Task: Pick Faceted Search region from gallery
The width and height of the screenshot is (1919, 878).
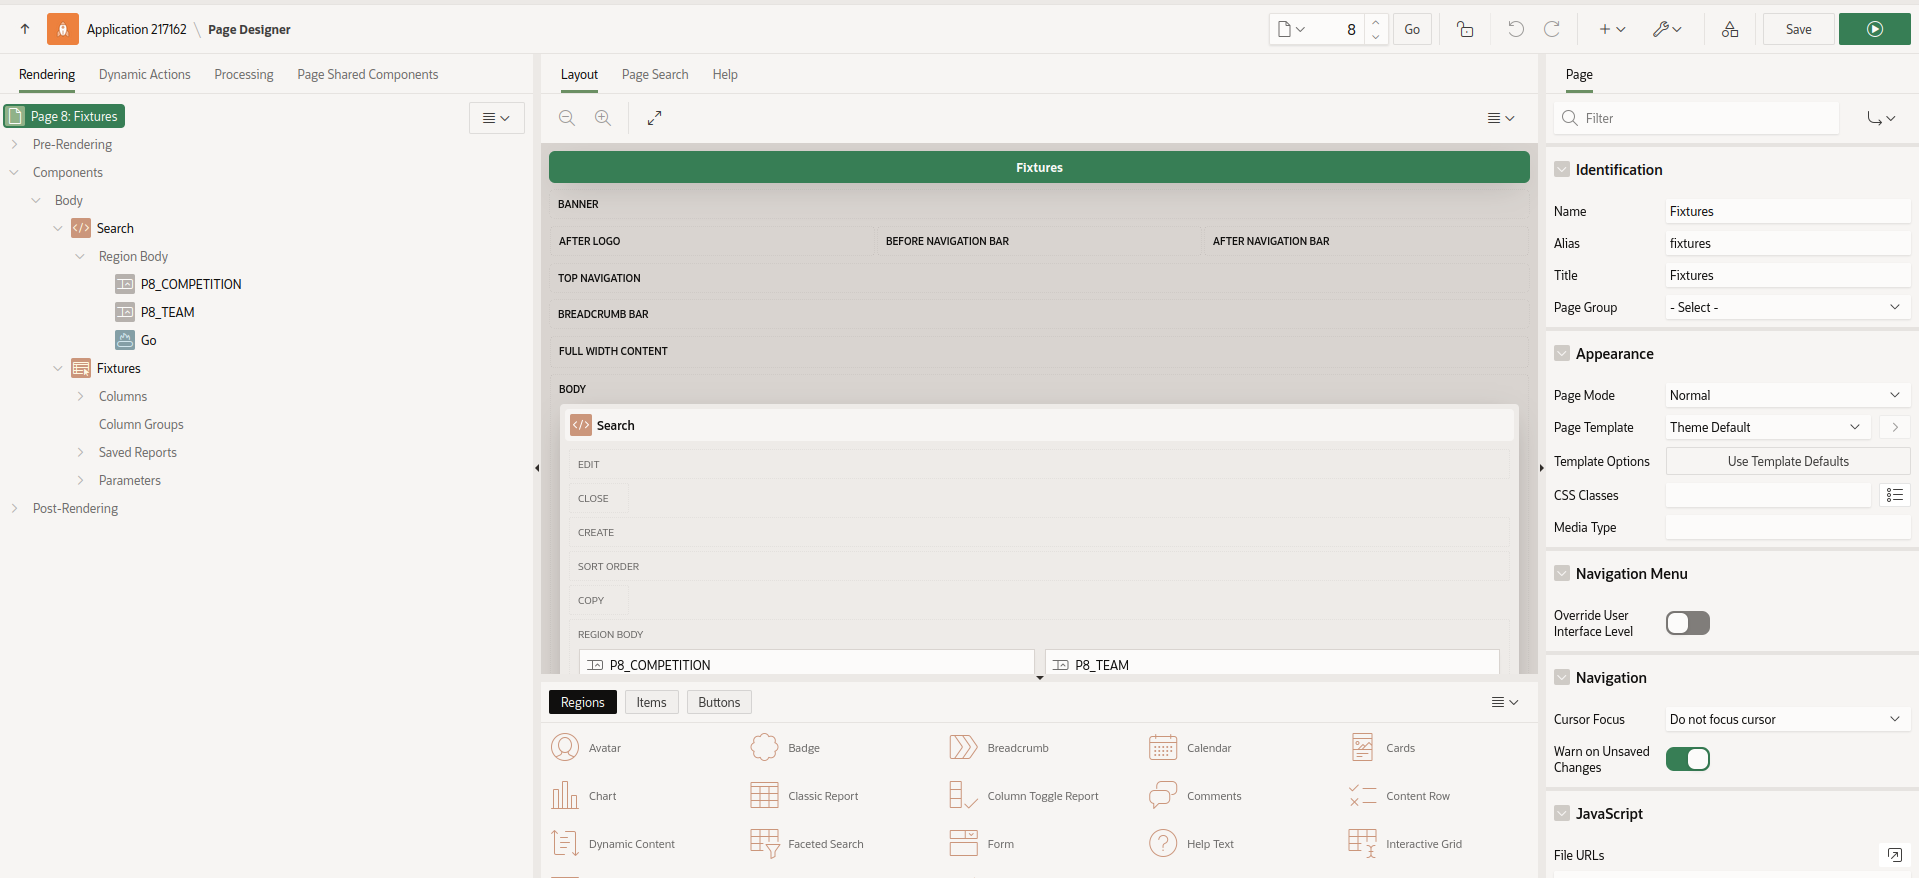Action: (x=765, y=844)
